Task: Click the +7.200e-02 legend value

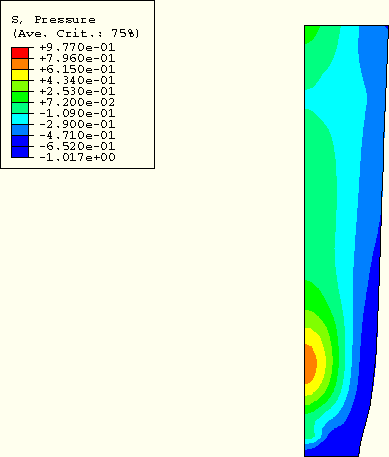Action: click(x=77, y=102)
